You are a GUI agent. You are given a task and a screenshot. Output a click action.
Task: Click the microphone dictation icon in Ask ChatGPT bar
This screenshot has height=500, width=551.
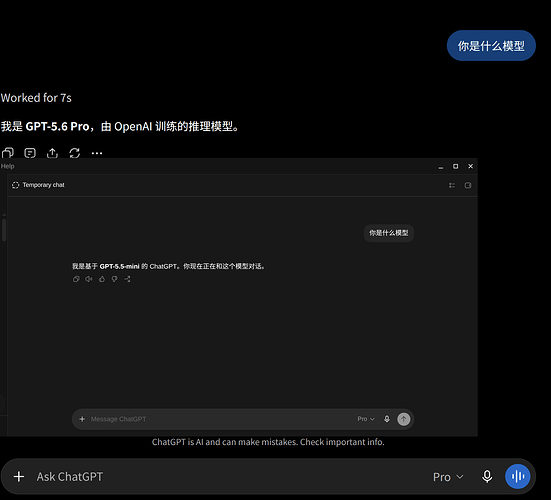coord(487,476)
